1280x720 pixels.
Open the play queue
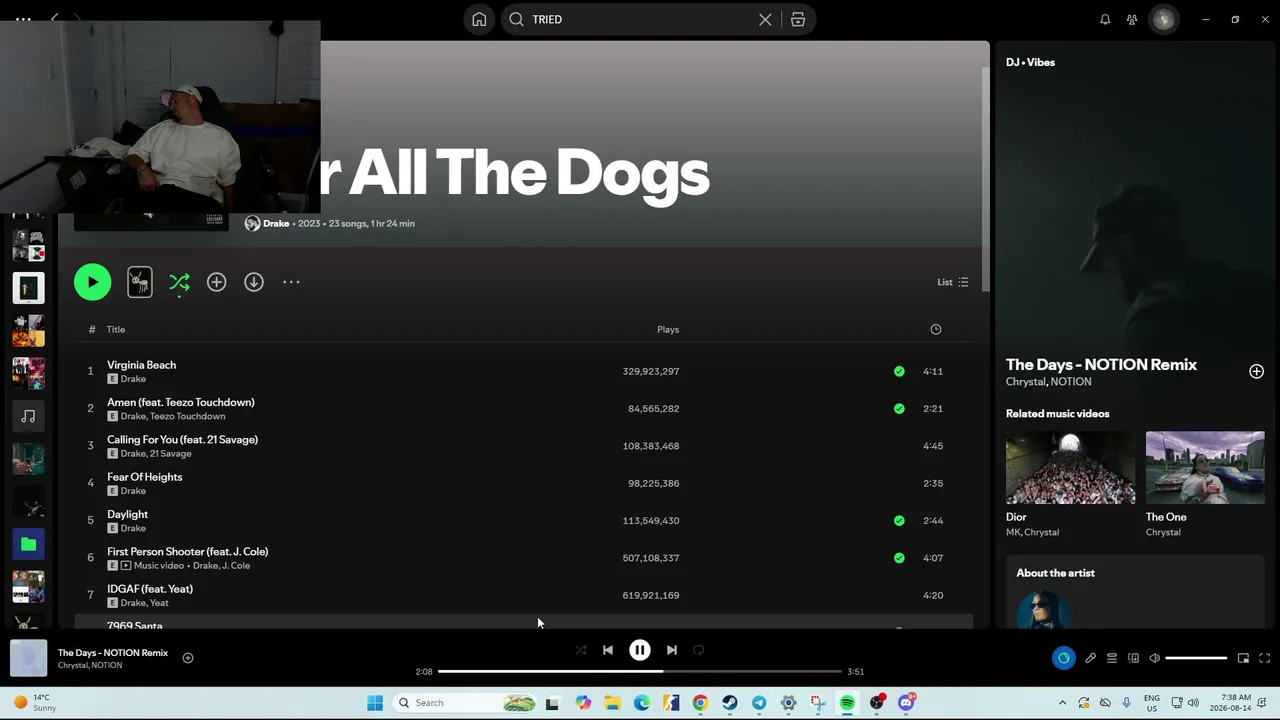coord(1111,658)
